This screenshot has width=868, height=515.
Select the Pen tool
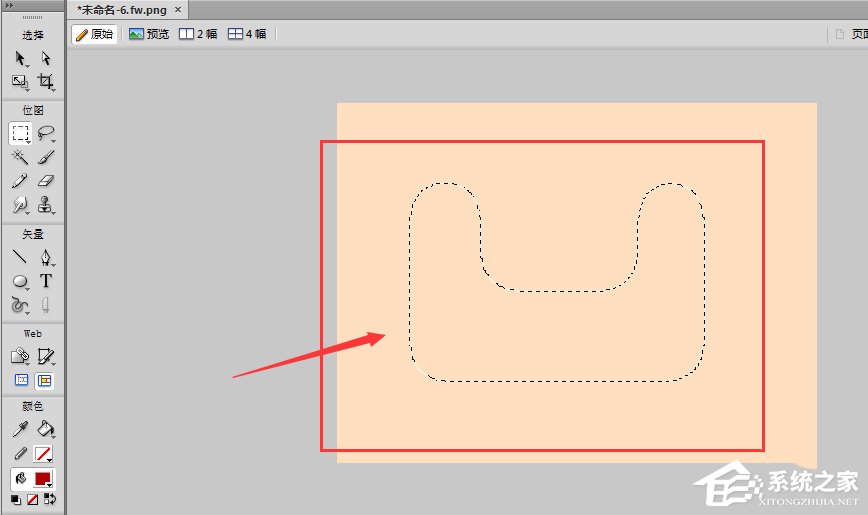(46, 257)
